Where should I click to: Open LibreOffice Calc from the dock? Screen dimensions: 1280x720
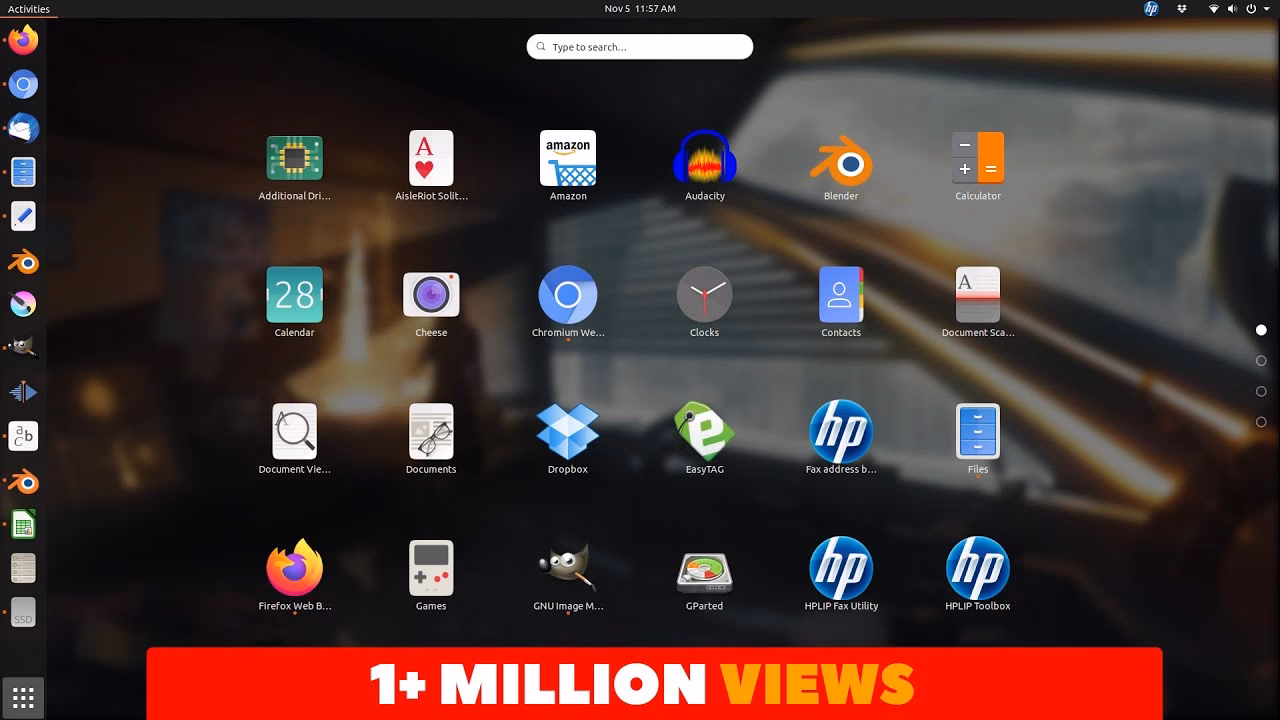click(x=22, y=523)
